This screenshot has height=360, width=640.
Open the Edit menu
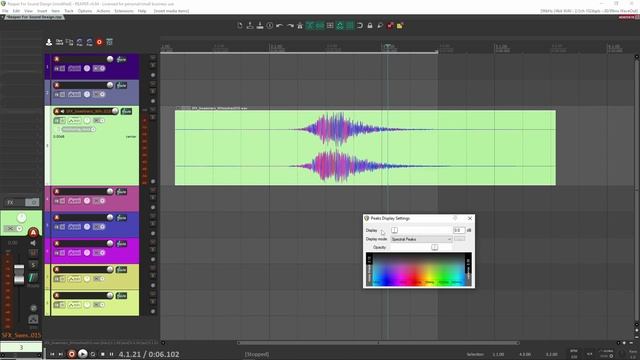tap(16, 11)
